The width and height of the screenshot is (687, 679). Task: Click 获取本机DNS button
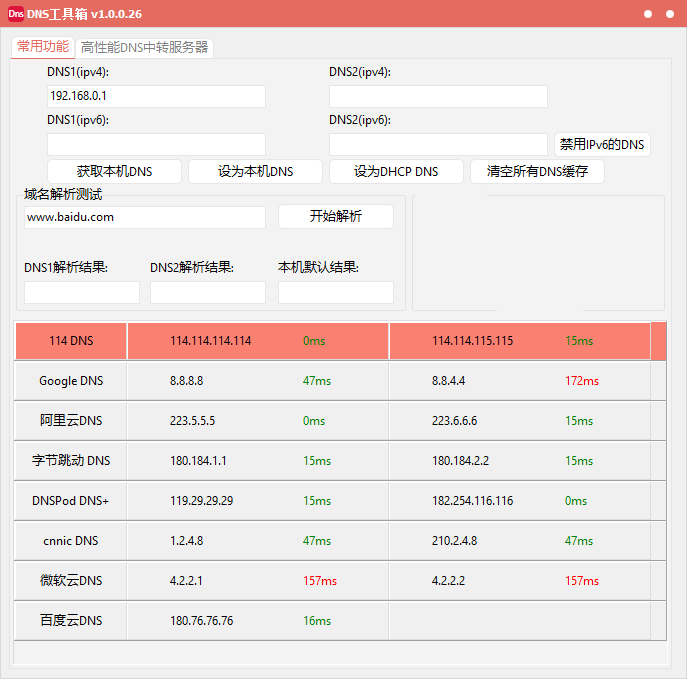click(x=114, y=171)
